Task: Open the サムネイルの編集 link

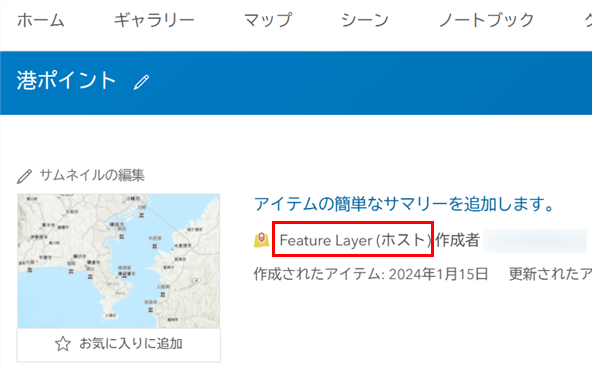Action: [92, 175]
